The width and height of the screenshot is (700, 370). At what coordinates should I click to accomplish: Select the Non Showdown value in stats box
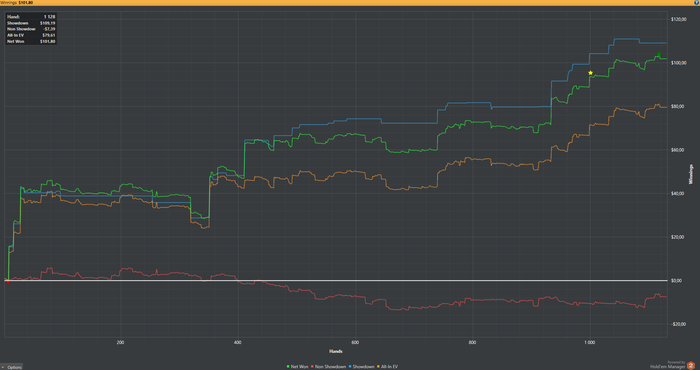point(49,29)
